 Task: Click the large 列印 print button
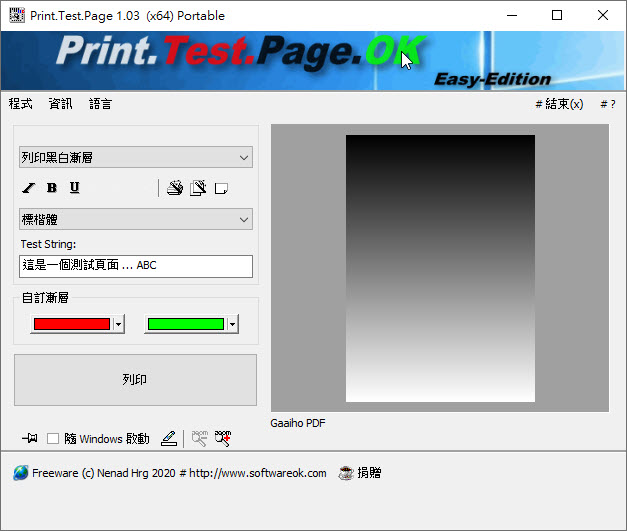(x=136, y=380)
